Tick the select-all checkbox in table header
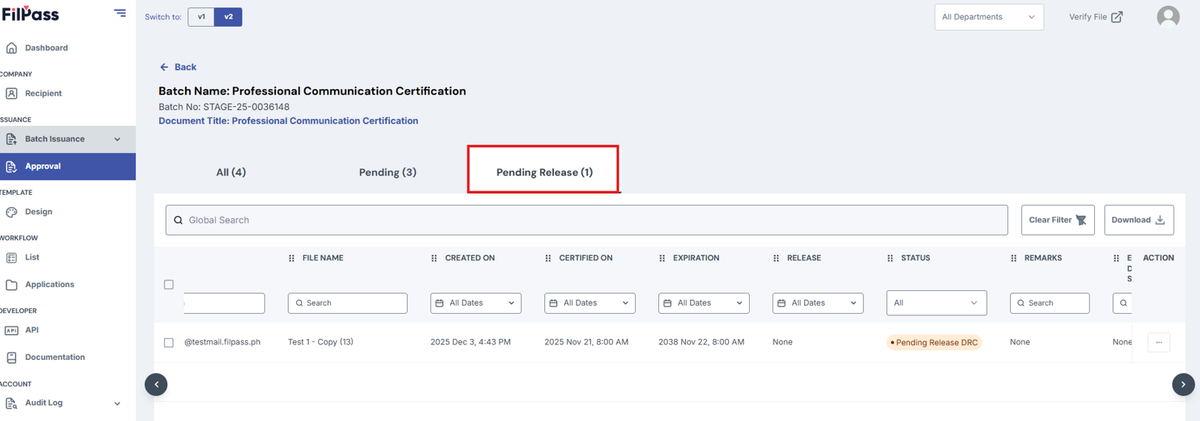Viewport: 1200px width, 421px height. tap(168, 284)
